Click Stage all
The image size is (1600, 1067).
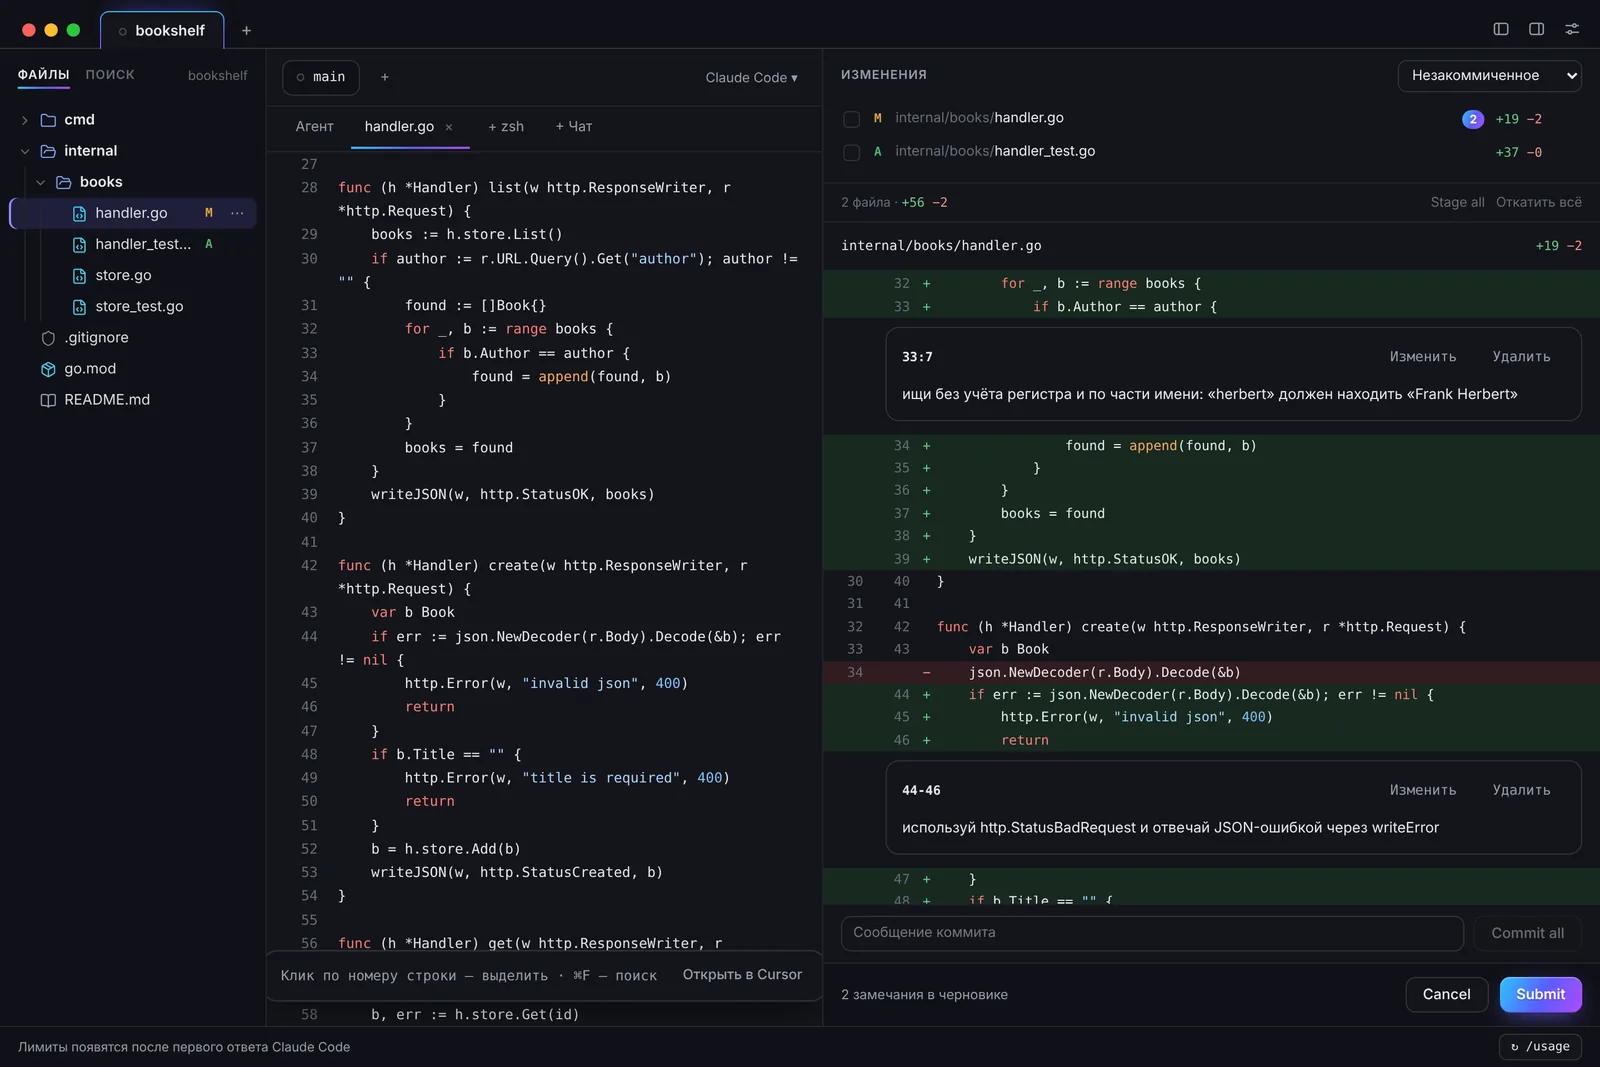[x=1457, y=202]
